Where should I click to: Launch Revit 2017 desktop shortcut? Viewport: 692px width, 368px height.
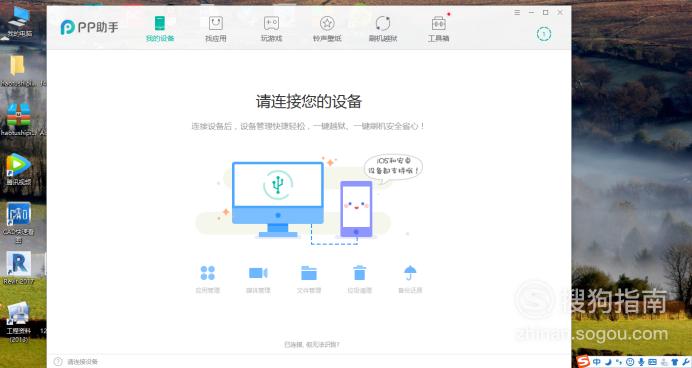tap(19, 268)
